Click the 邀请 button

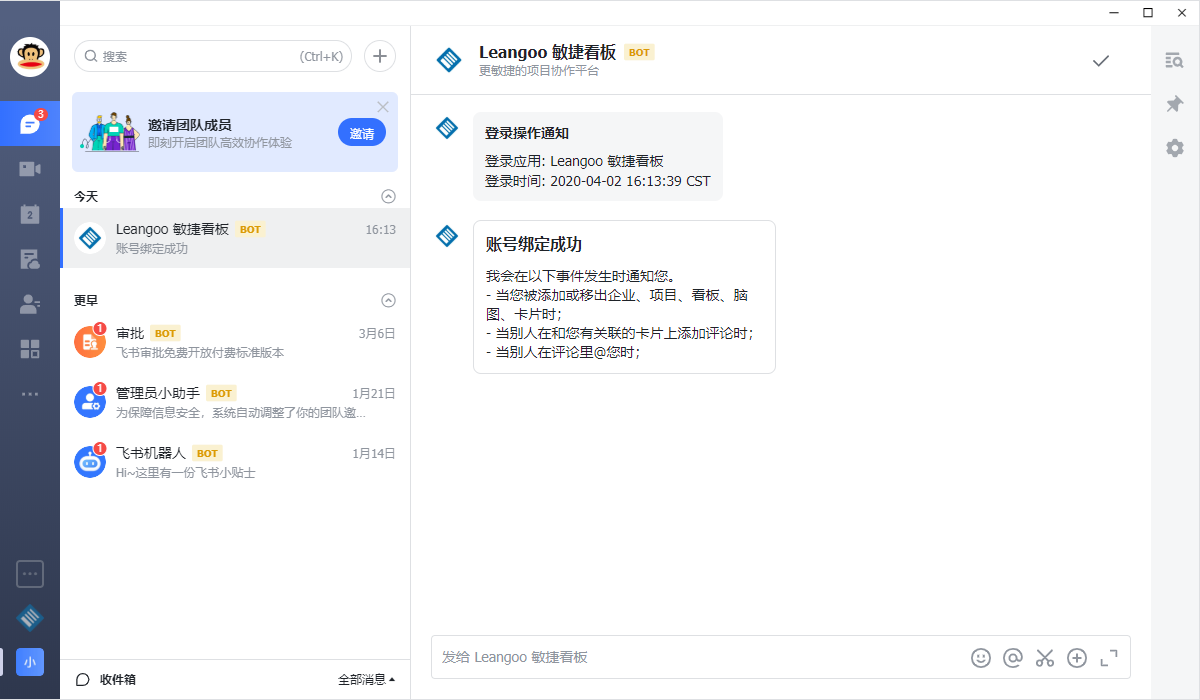click(x=362, y=133)
